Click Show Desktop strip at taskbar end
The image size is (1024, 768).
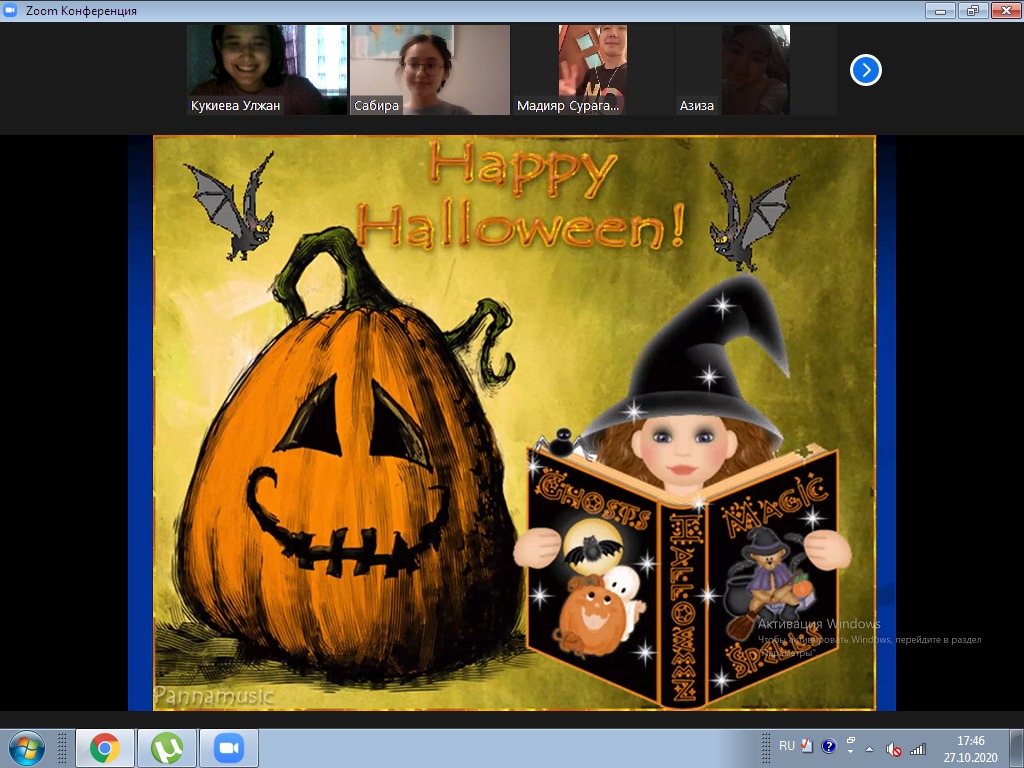coord(1017,748)
